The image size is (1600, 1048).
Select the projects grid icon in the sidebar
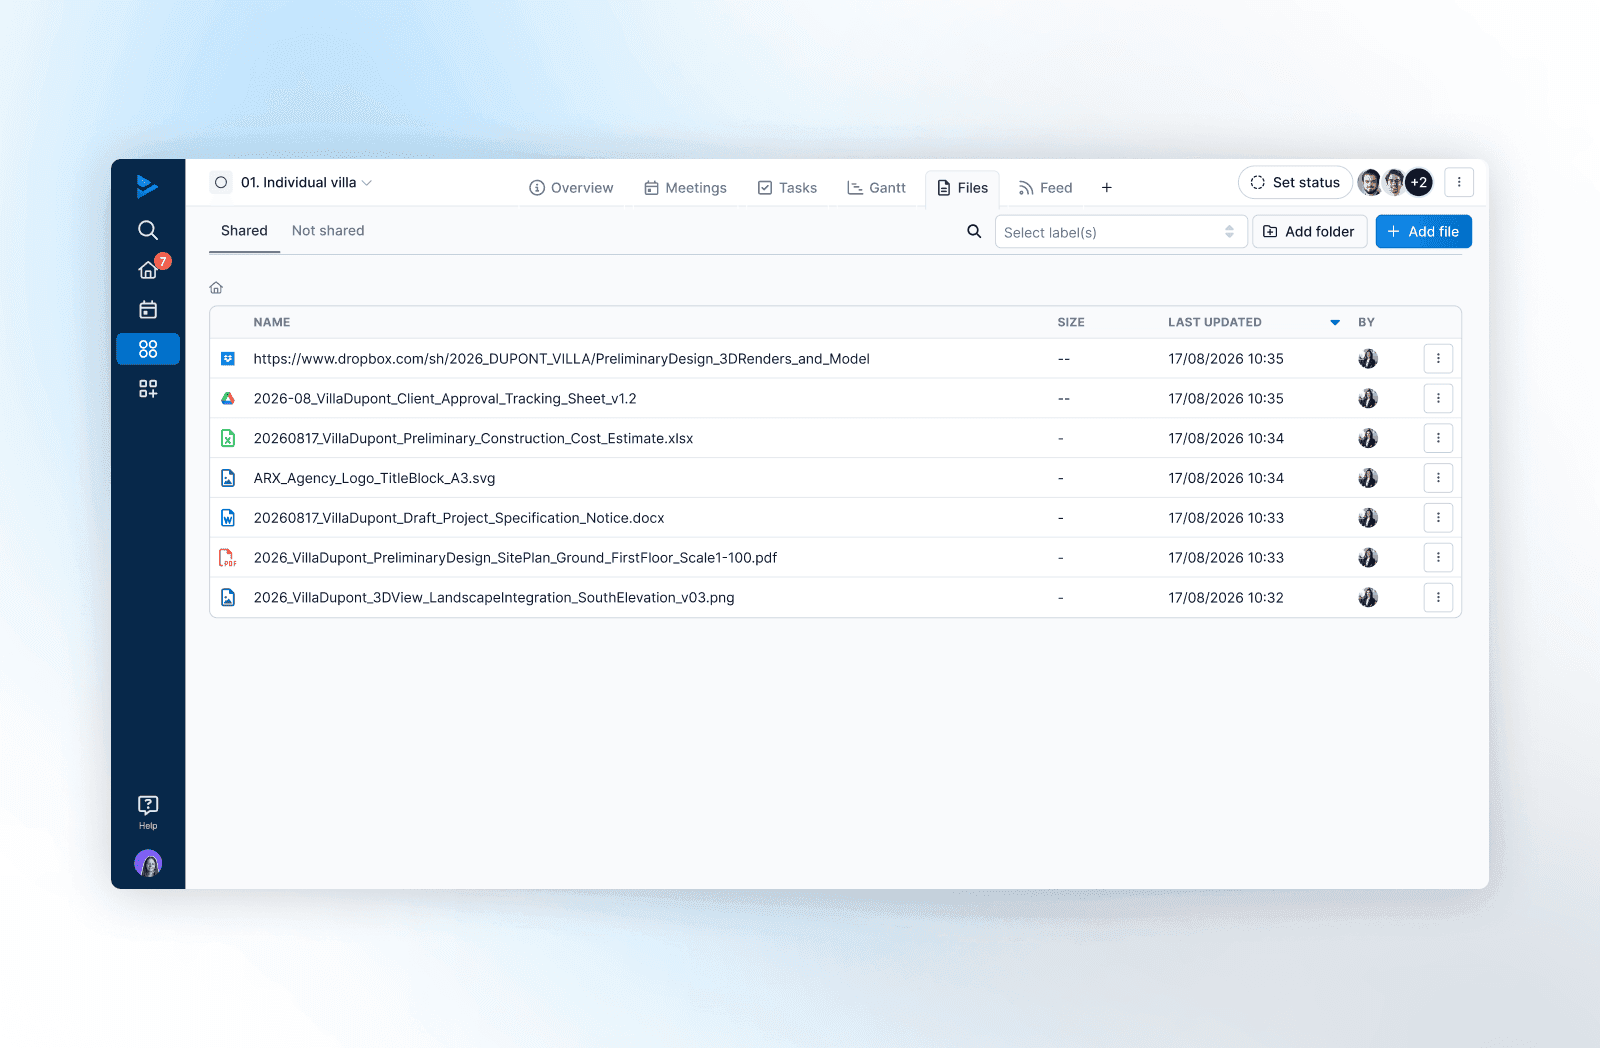(148, 349)
